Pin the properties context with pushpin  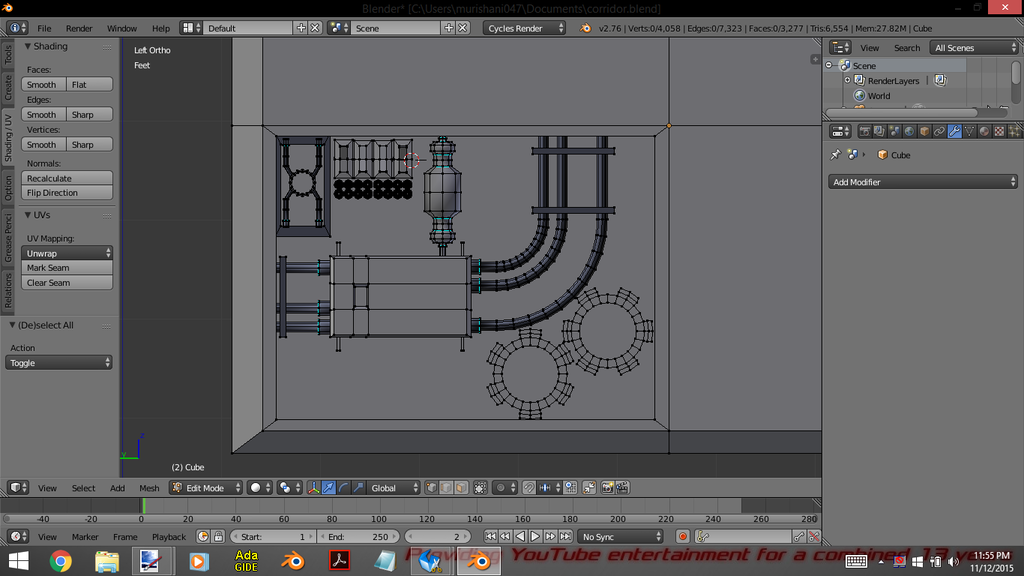click(835, 155)
